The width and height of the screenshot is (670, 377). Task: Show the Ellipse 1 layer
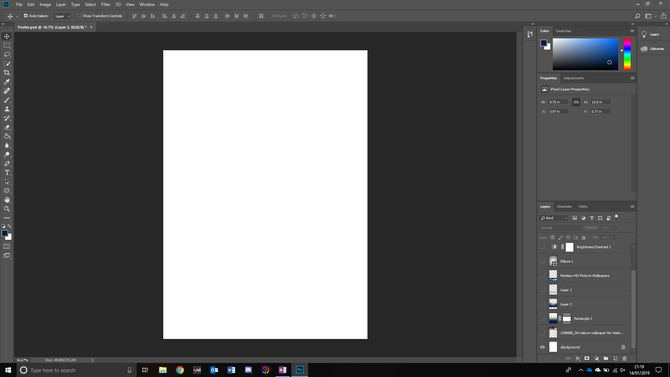coord(543,261)
